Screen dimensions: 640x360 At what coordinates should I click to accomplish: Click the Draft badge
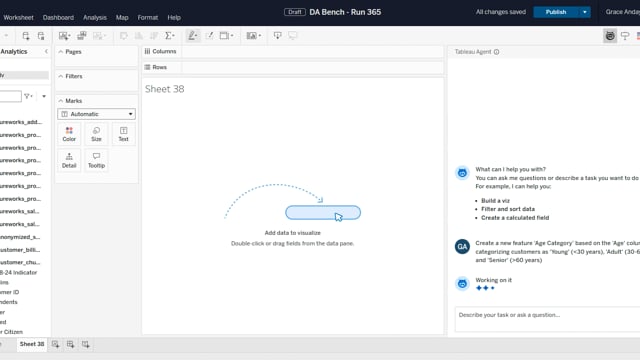click(x=295, y=12)
